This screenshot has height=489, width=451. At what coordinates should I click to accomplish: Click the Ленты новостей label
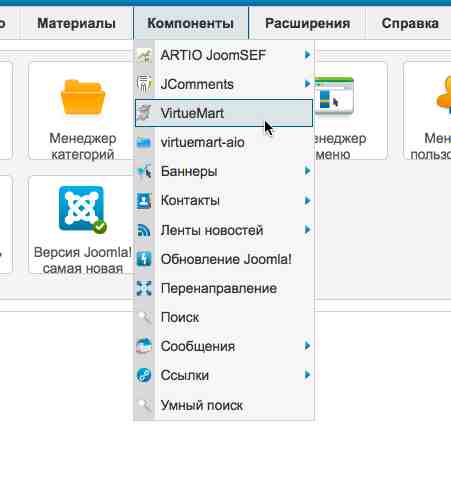point(212,230)
